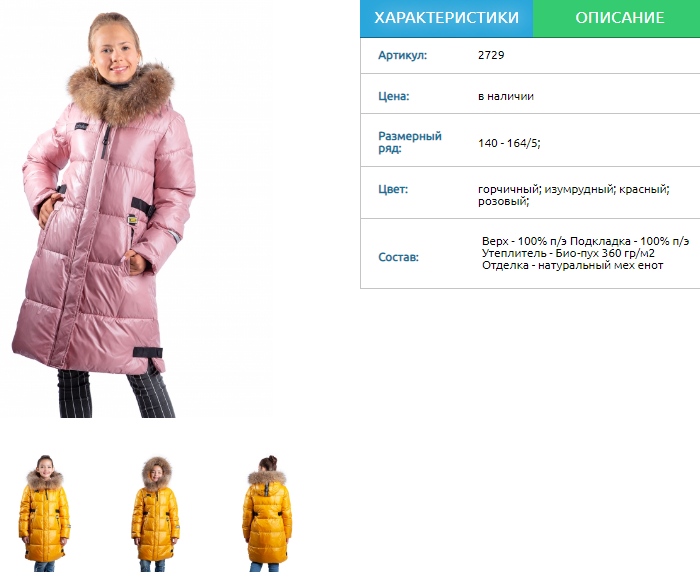
Task: Click the Состав label
Action: tap(398, 257)
